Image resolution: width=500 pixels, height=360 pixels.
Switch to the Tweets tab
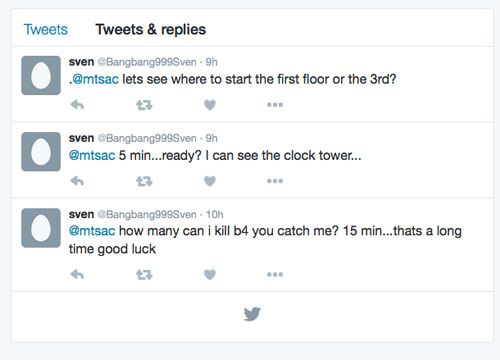coord(46,29)
